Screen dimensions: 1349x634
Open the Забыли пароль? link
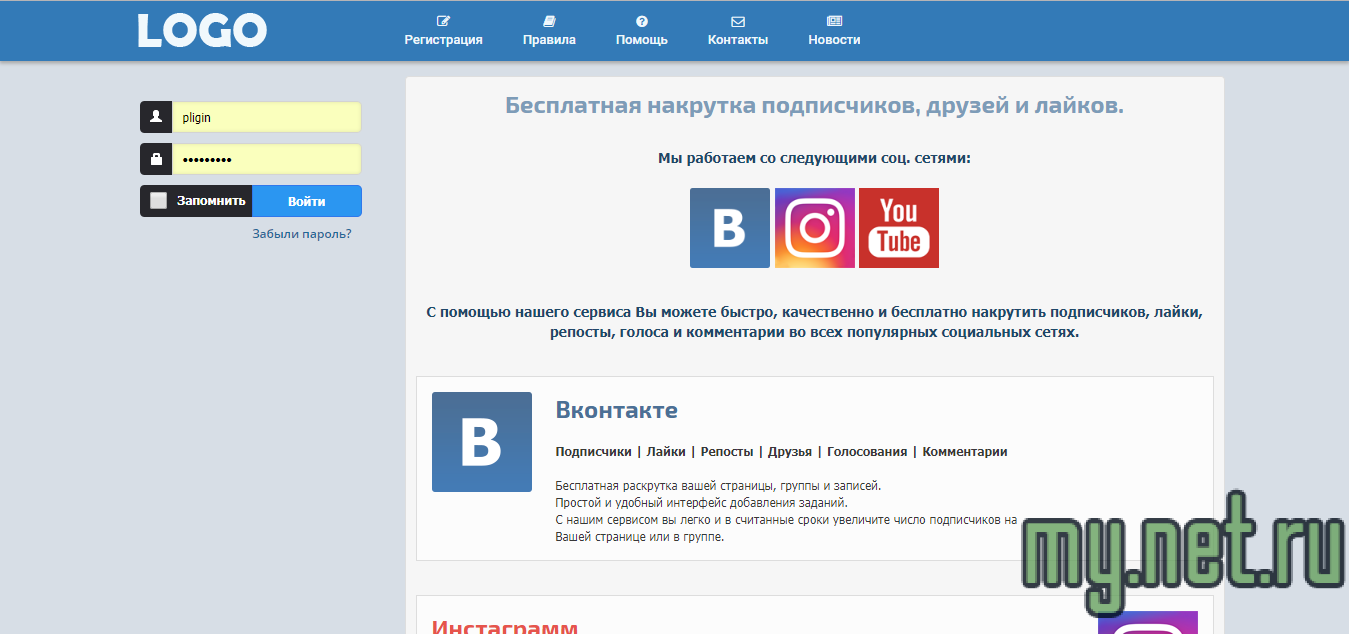[302, 234]
